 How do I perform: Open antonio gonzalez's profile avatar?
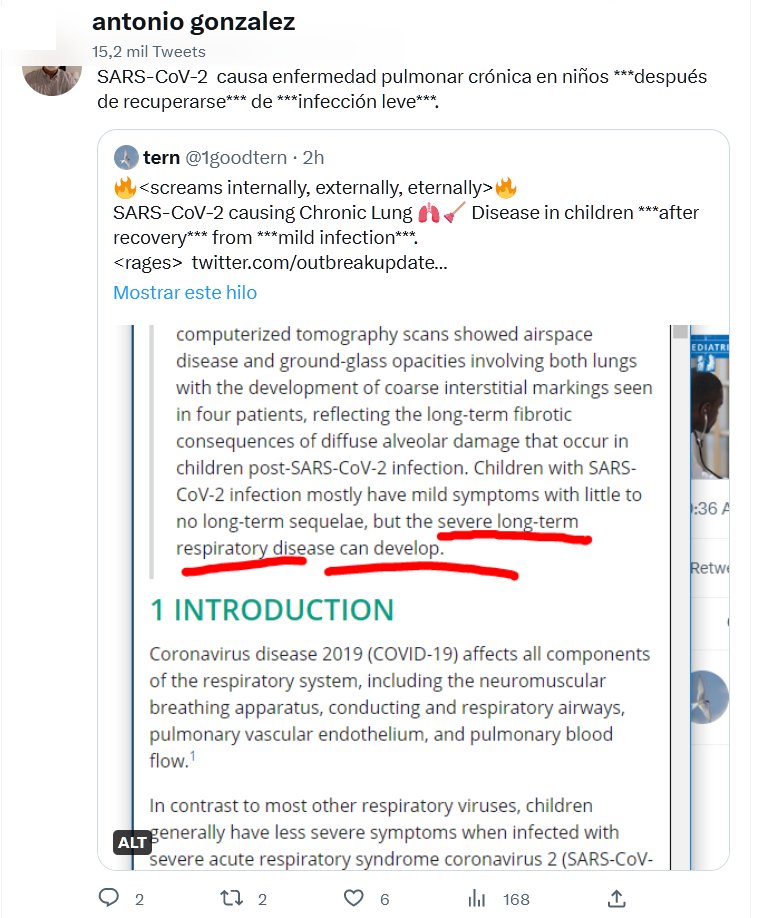[x=52, y=68]
